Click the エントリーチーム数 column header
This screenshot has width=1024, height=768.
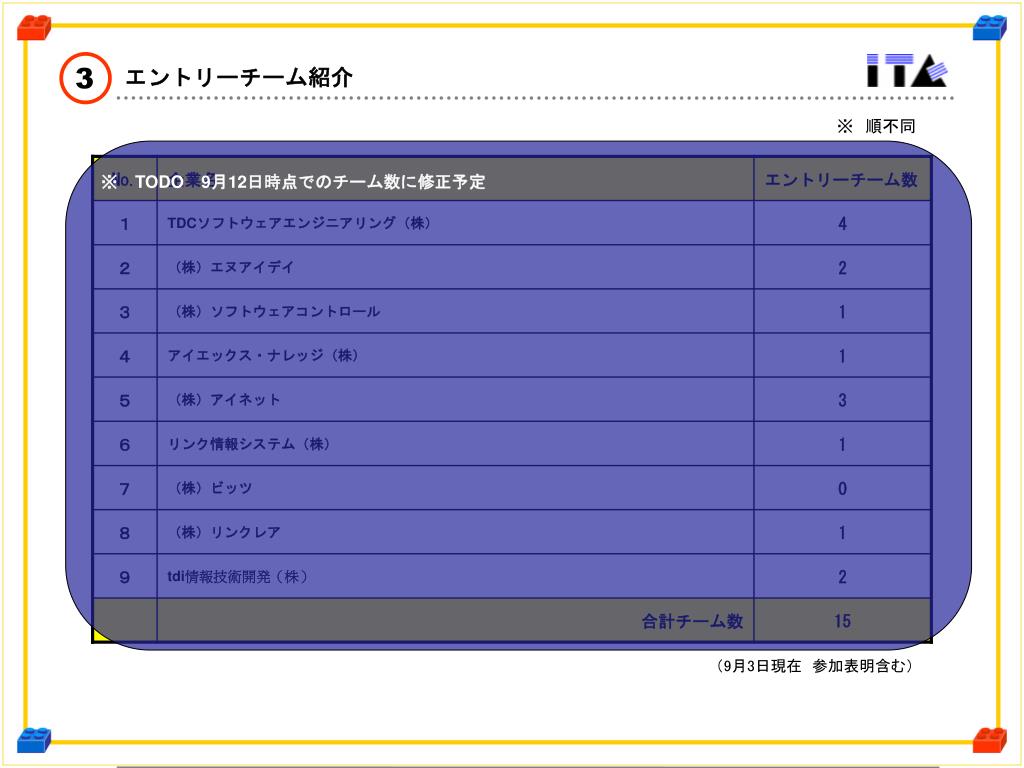[x=842, y=179]
